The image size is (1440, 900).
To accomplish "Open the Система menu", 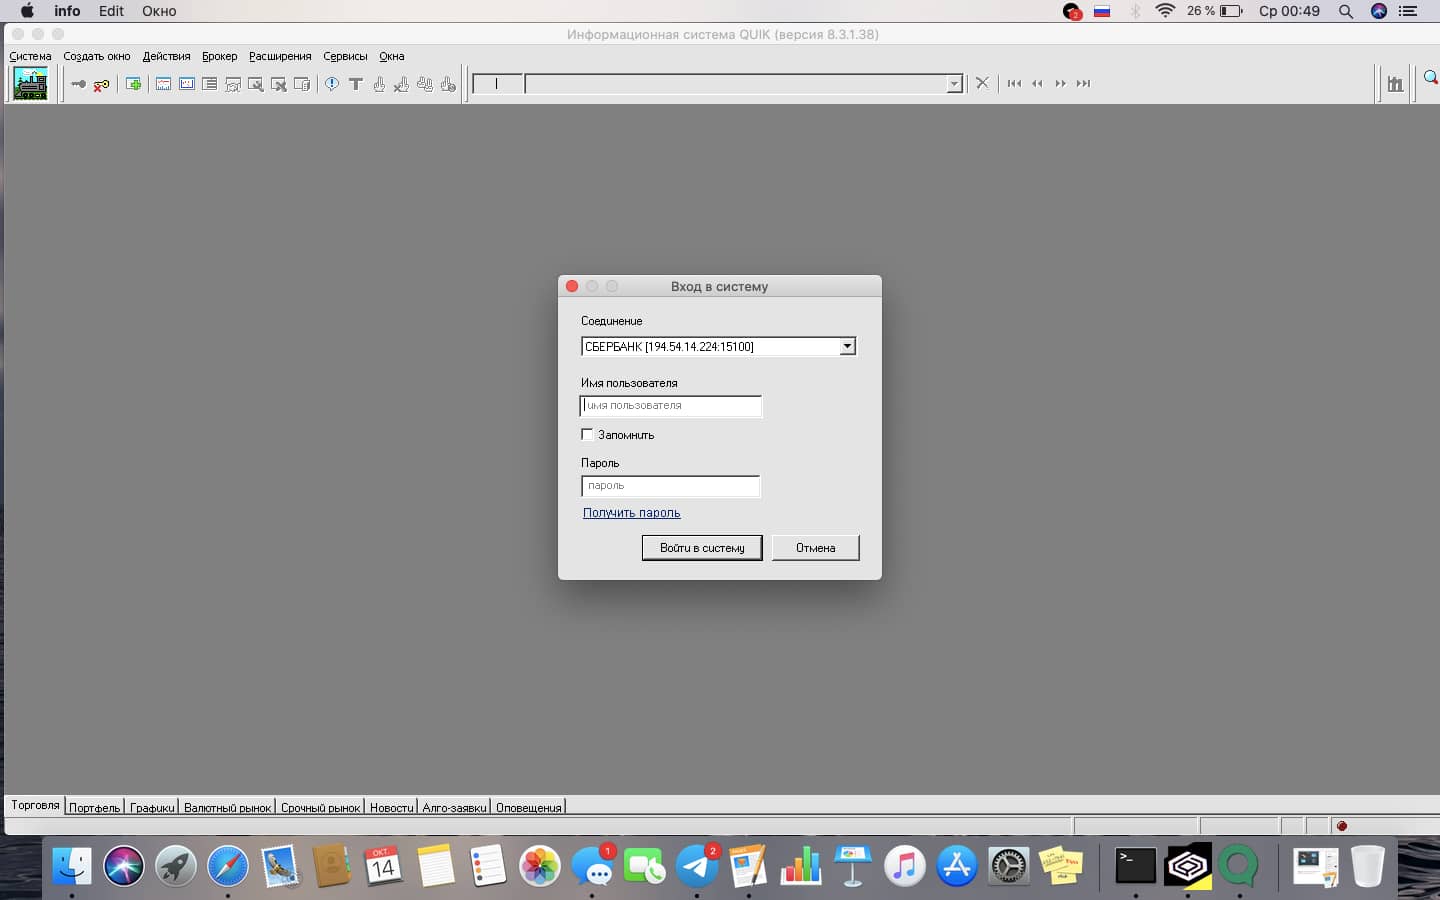I will click(x=30, y=56).
